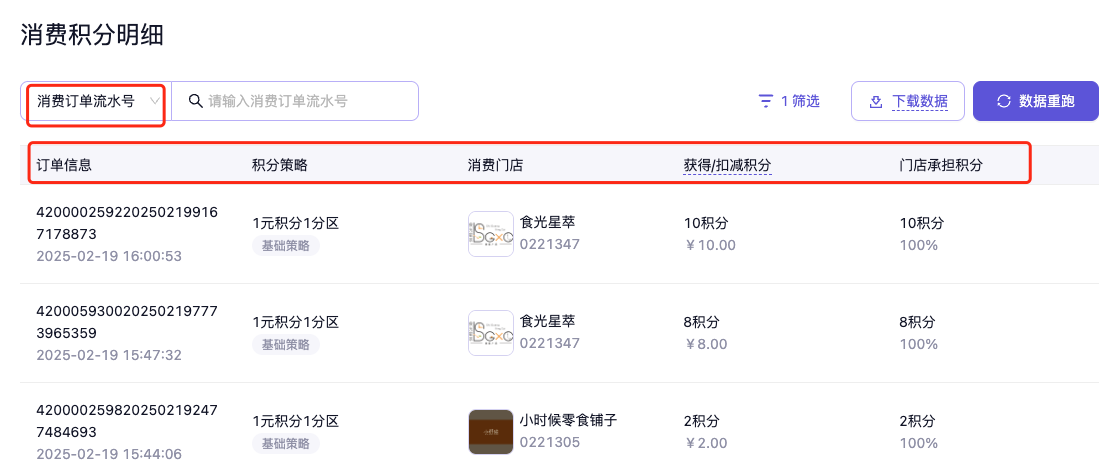1119x476 pixels.
Task: Click the 小时候零食铺子 store thumbnail
Action: point(491,432)
